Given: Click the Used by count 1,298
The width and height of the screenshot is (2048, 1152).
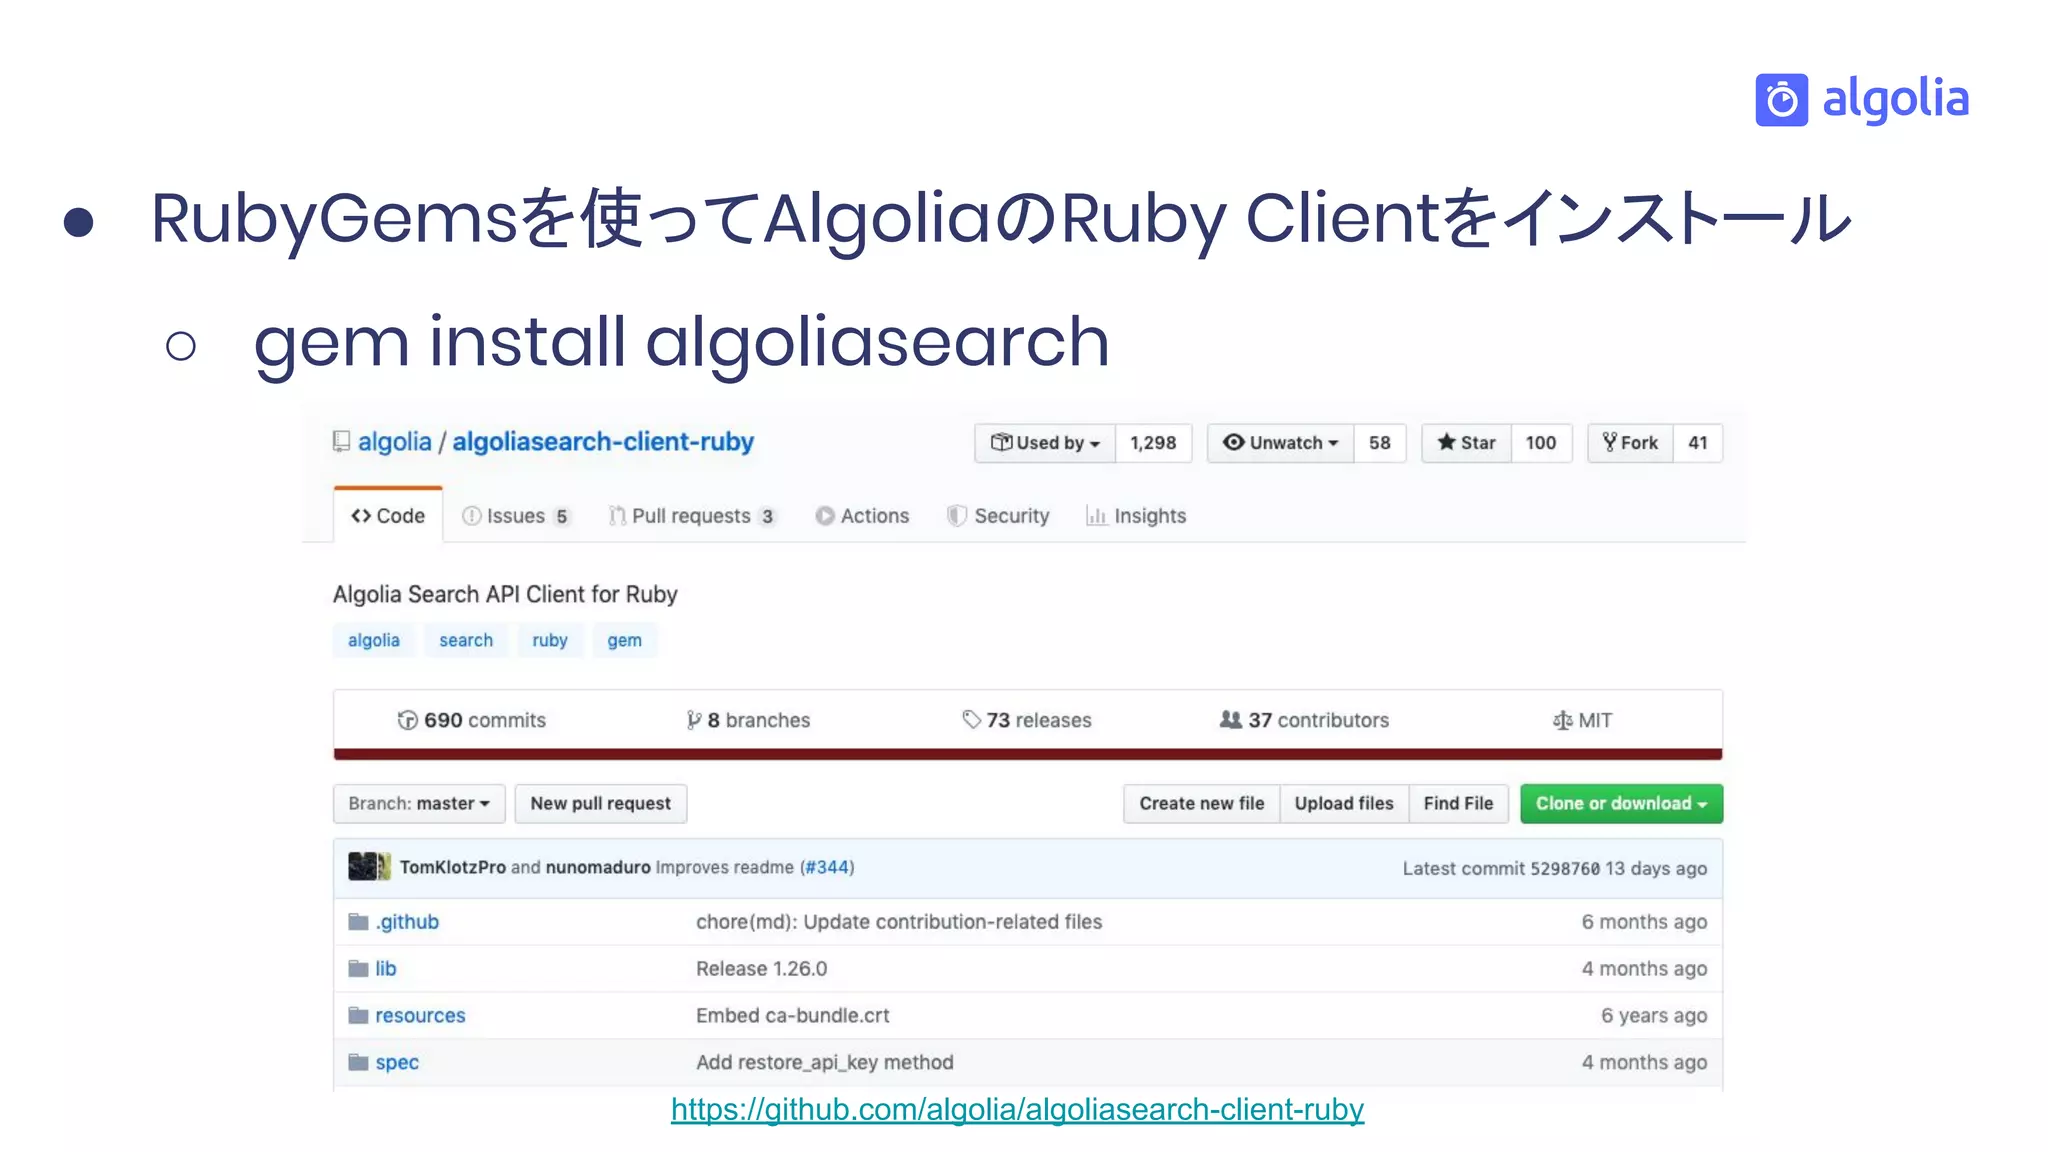Looking at the screenshot, I should point(1153,443).
